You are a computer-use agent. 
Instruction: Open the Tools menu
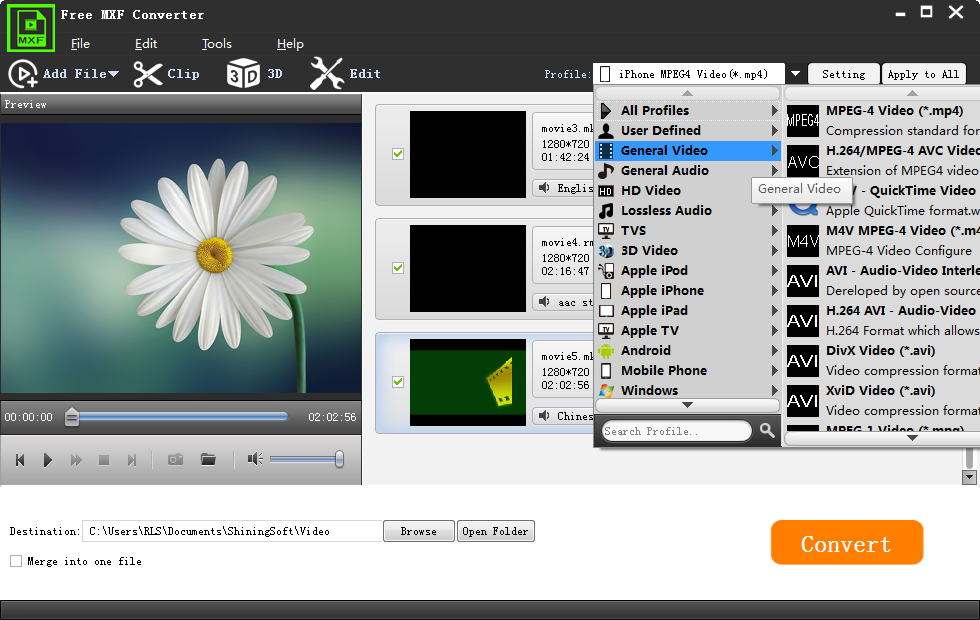point(216,44)
